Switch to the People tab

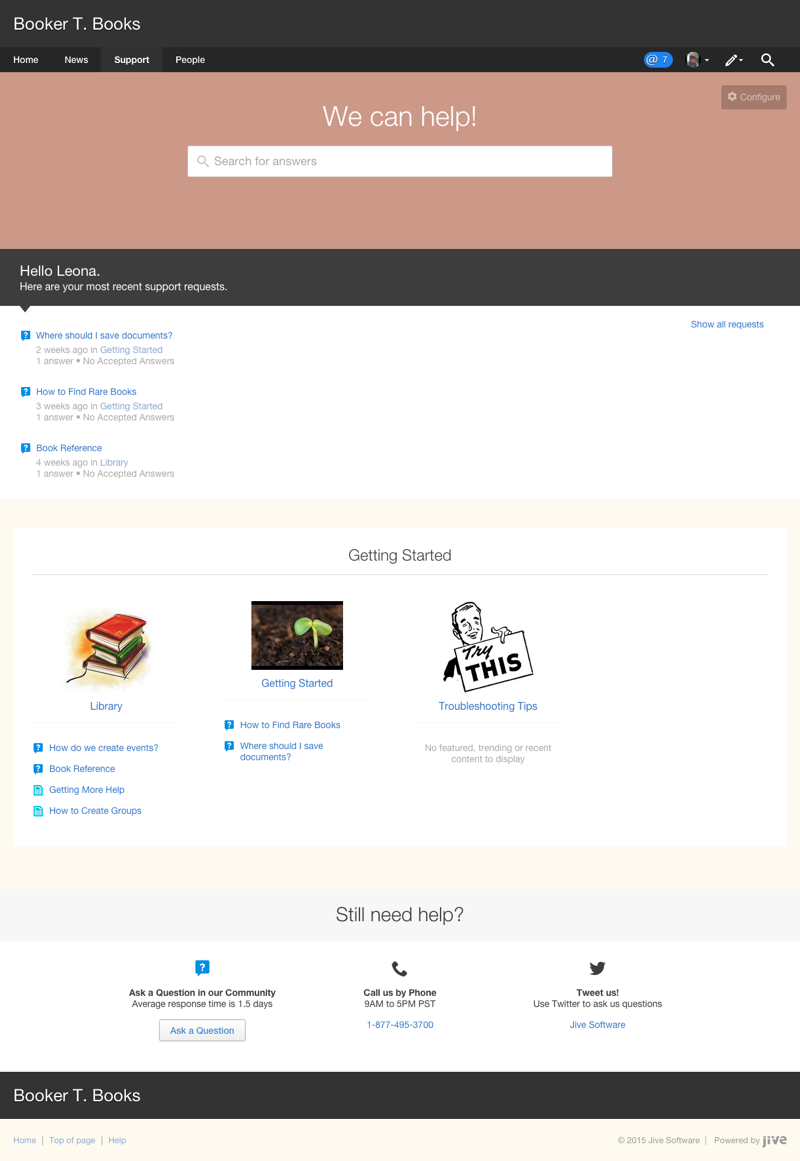pos(190,60)
